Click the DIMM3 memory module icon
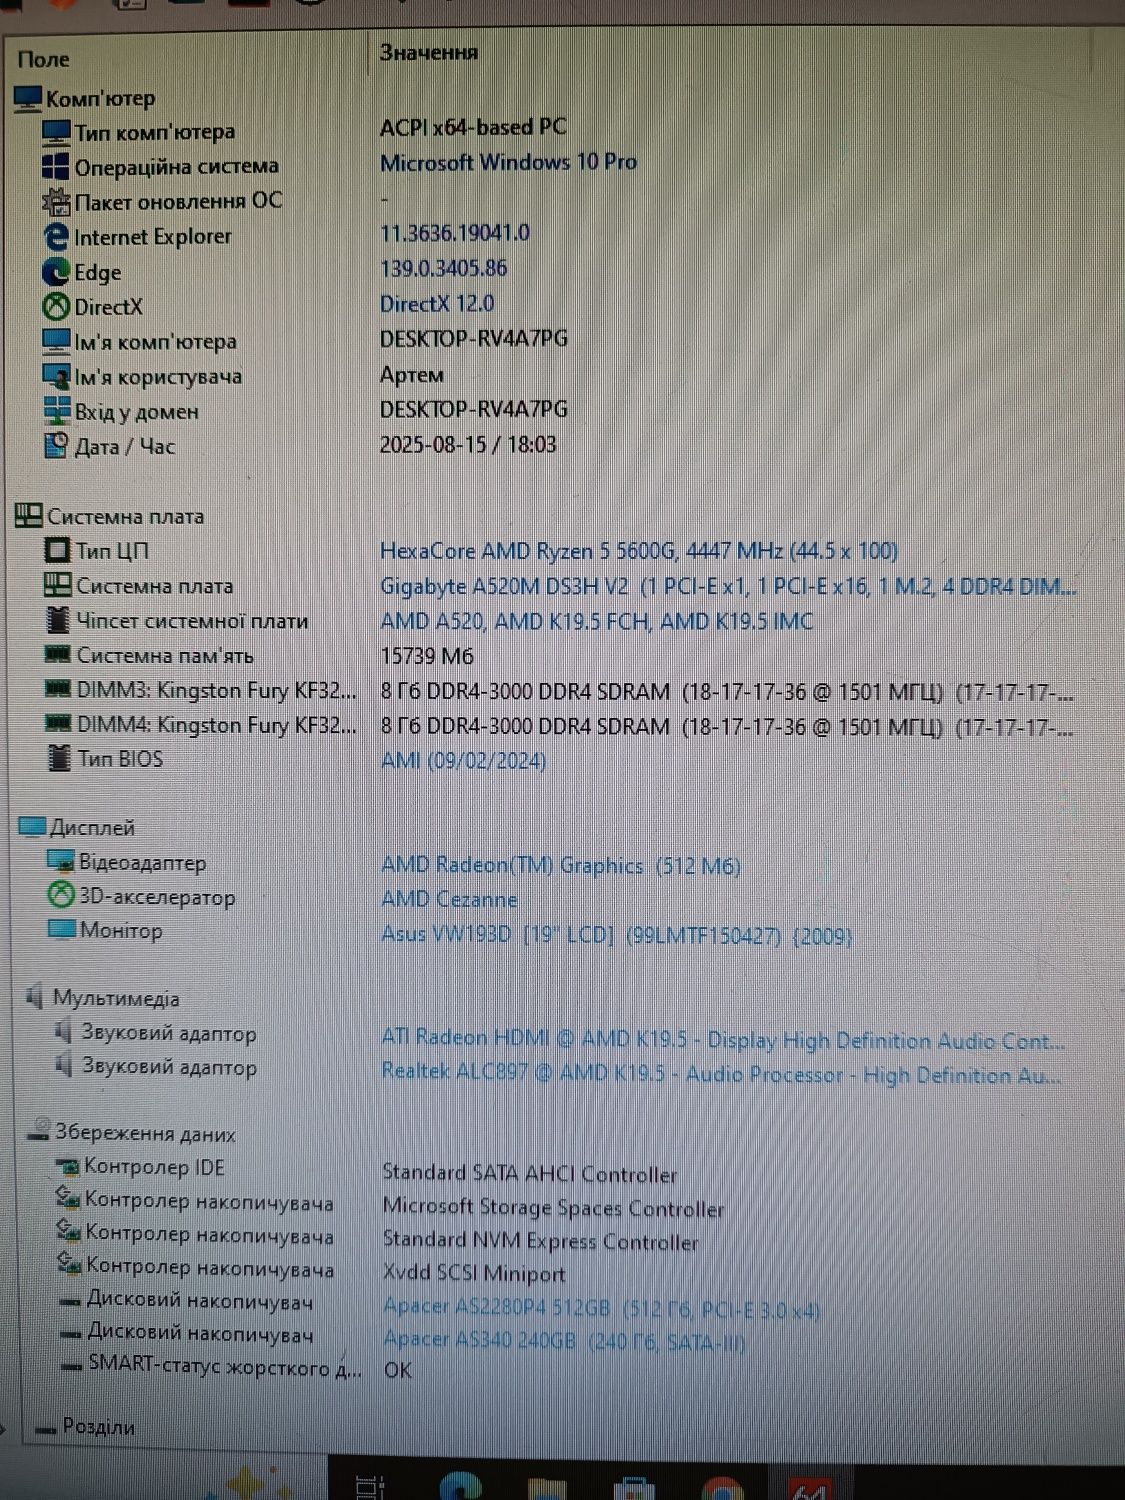Viewport: 1125px width, 1500px height. click(x=60, y=690)
